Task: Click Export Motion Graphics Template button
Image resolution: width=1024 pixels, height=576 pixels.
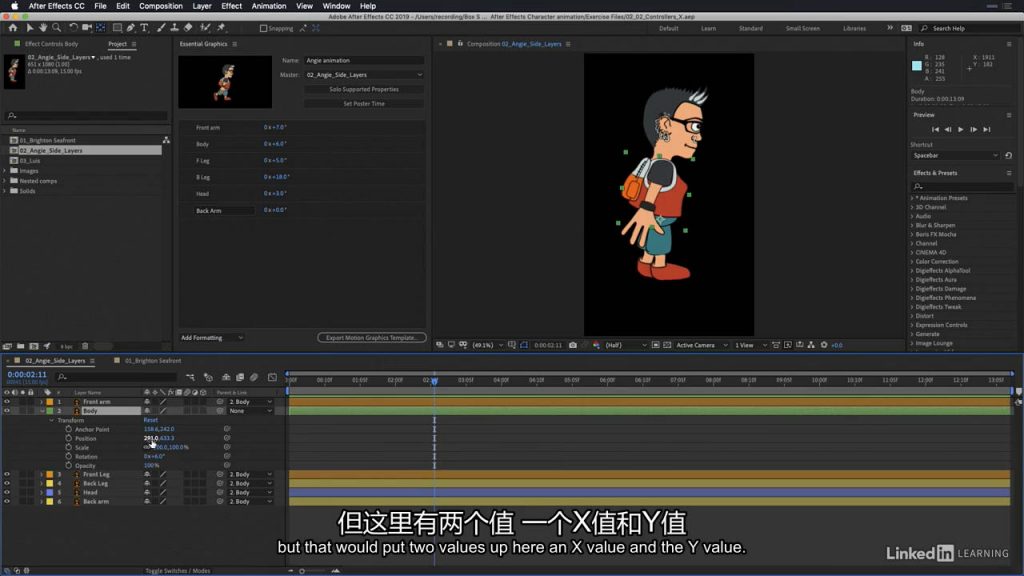Action: (372, 338)
